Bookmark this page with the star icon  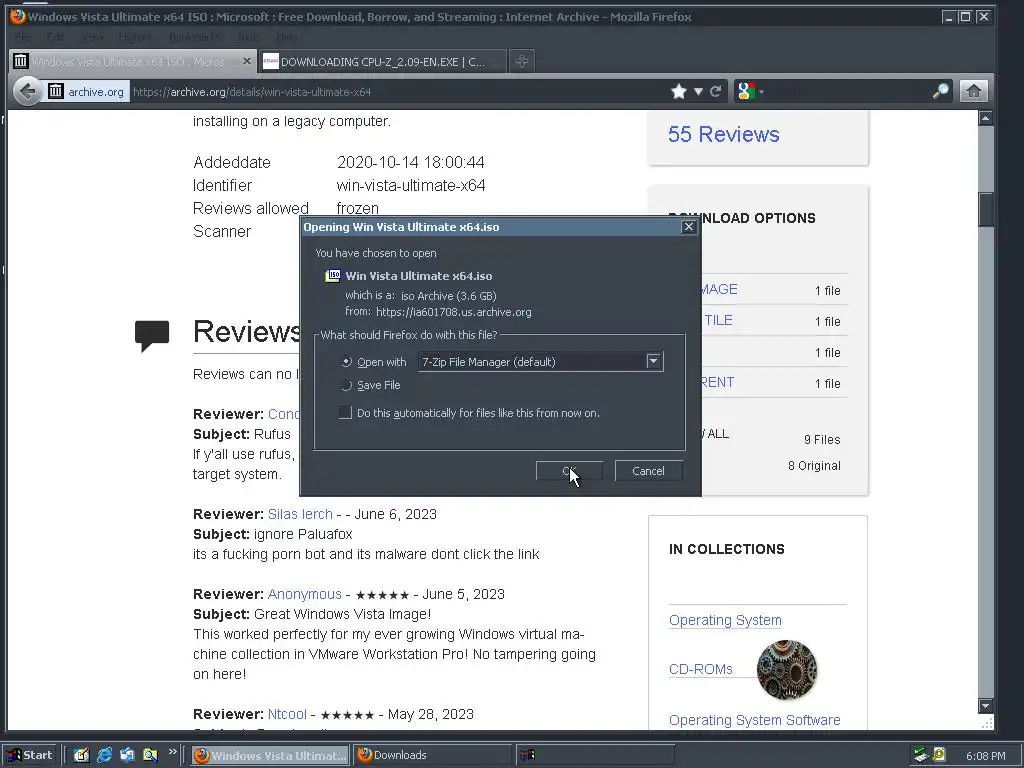click(679, 91)
